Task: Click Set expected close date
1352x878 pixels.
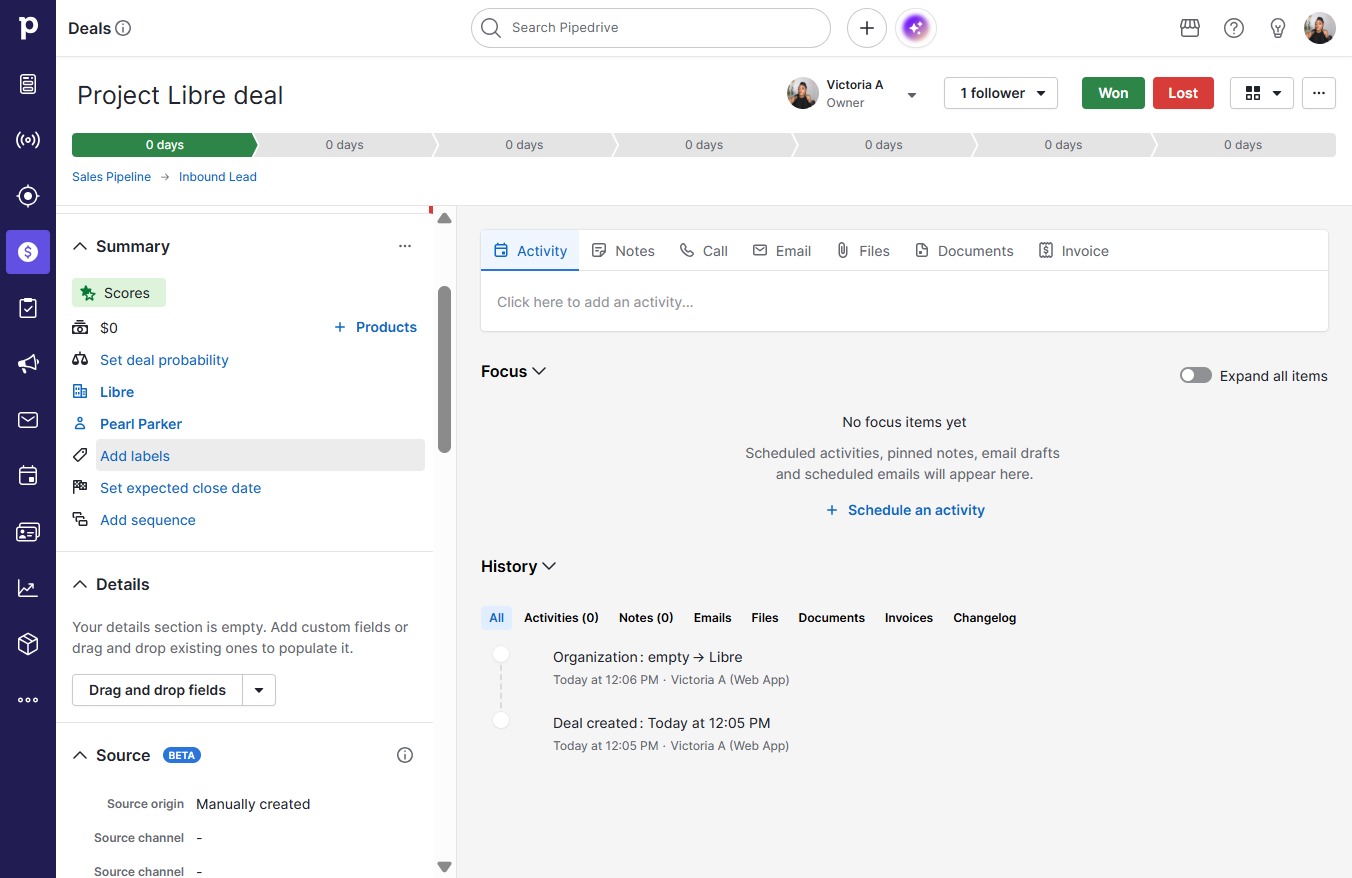Action: pos(180,488)
